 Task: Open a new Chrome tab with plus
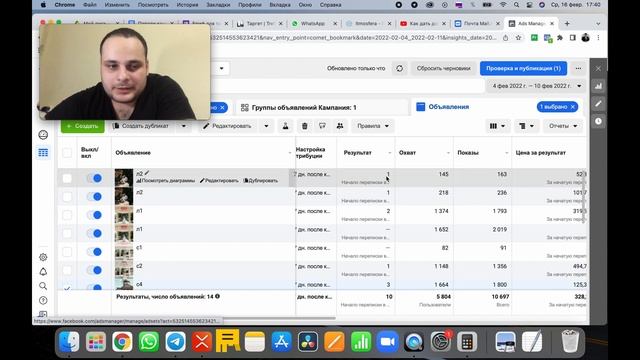click(567, 24)
